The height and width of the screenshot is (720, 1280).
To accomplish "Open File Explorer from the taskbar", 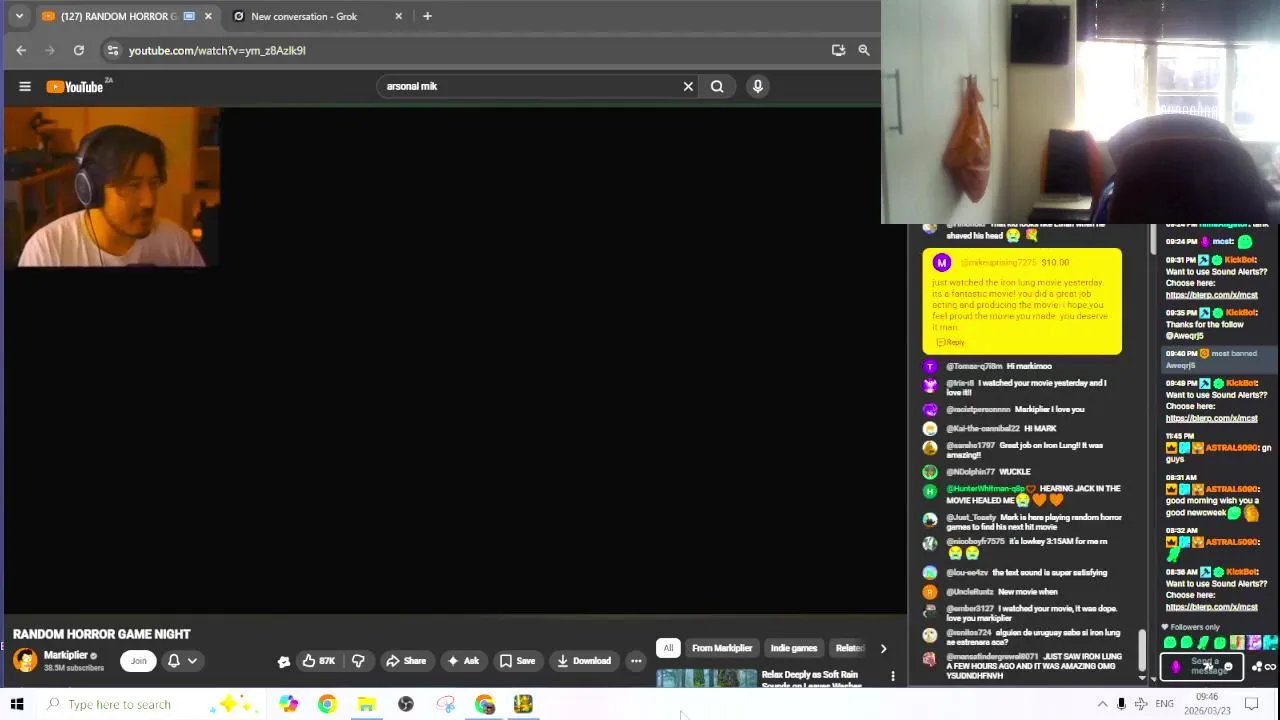I will coord(366,704).
